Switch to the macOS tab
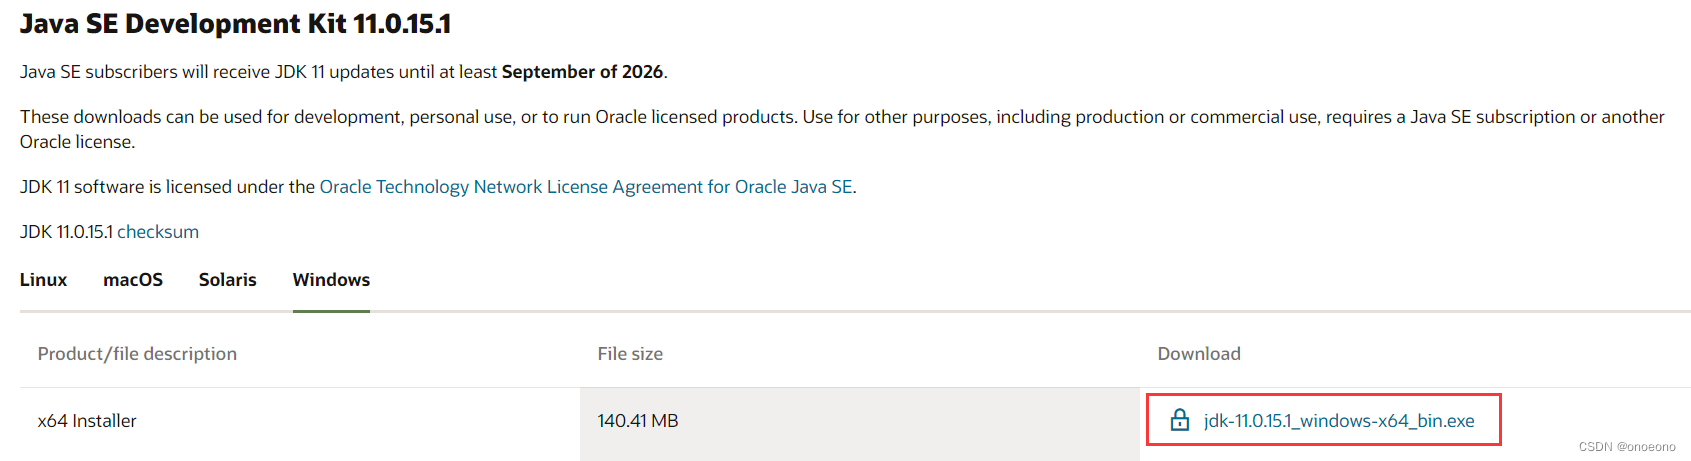Image resolution: width=1691 pixels, height=461 pixels. tap(133, 280)
